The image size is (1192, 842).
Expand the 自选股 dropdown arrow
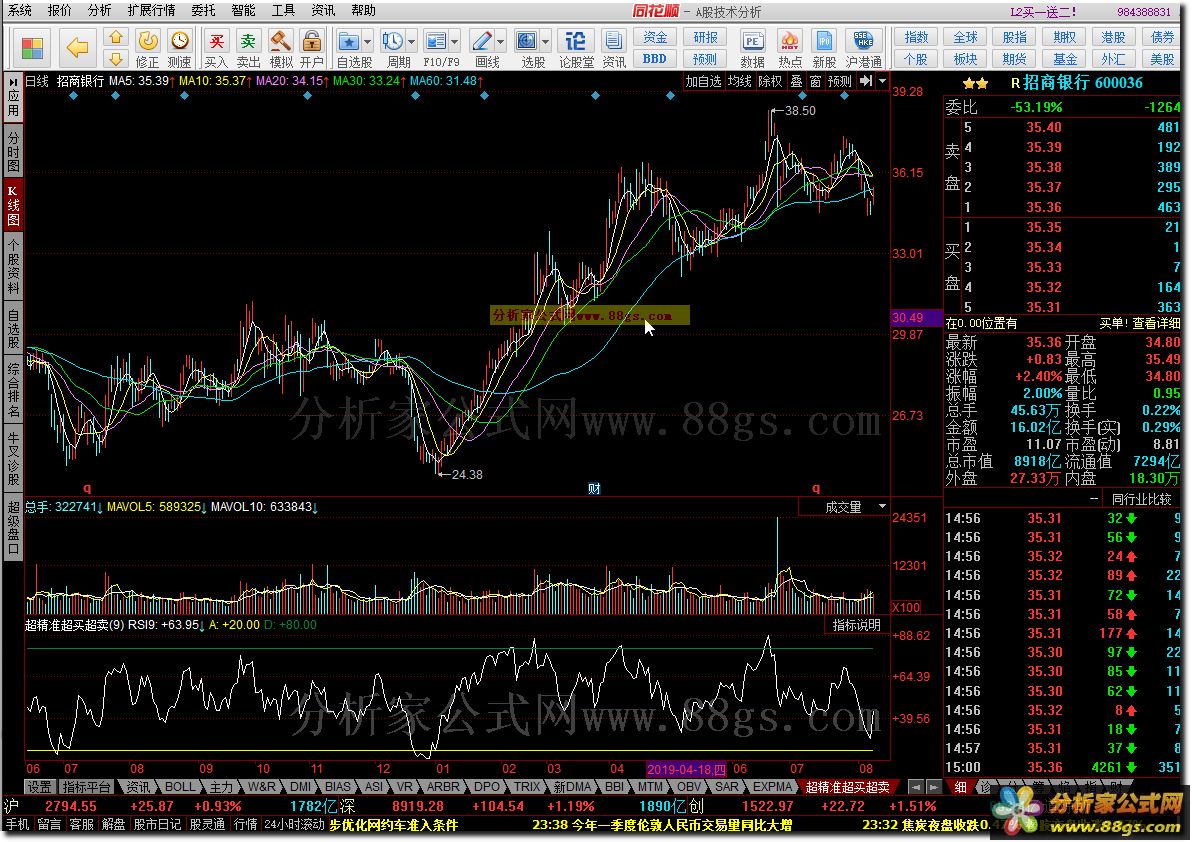tap(368, 41)
